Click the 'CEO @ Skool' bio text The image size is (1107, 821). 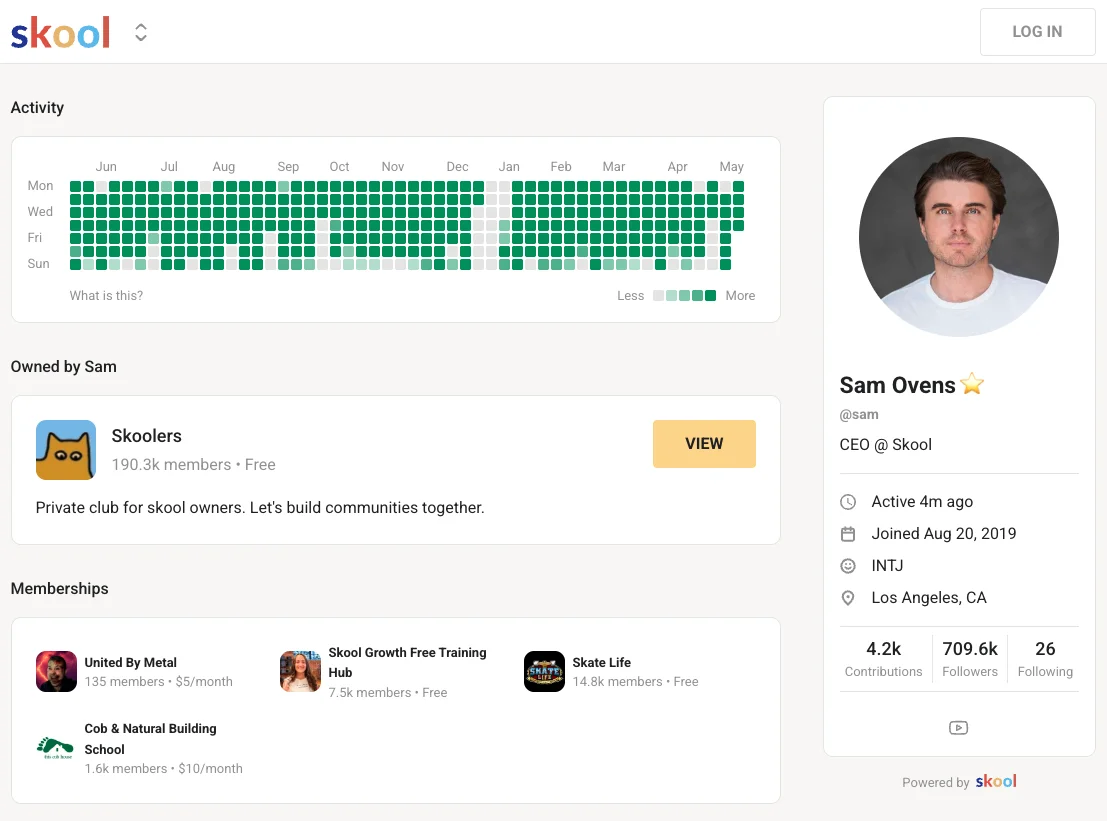885,445
